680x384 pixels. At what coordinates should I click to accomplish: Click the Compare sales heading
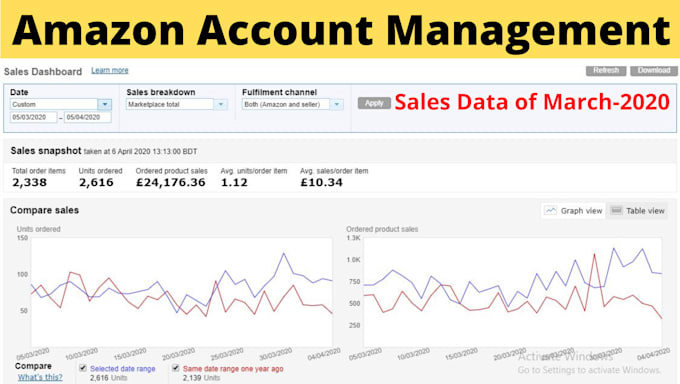(x=44, y=210)
